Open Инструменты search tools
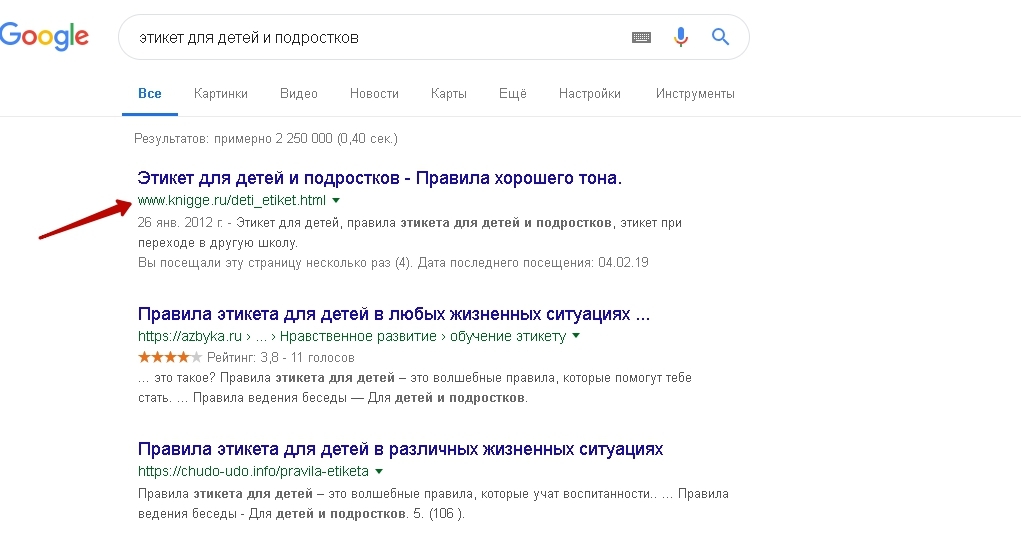Screen dimensions: 1021x549 (x=695, y=93)
